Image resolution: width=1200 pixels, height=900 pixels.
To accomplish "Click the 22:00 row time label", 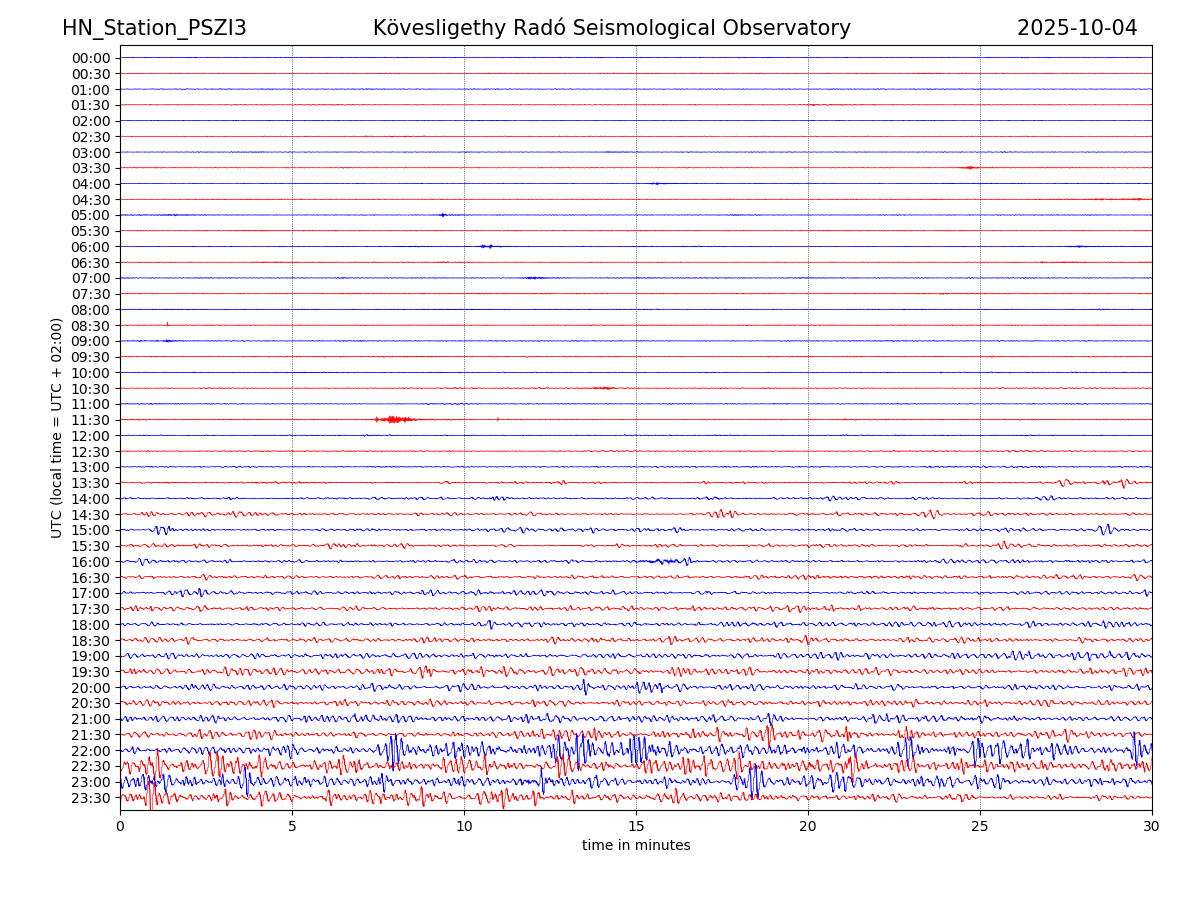I will [91, 751].
